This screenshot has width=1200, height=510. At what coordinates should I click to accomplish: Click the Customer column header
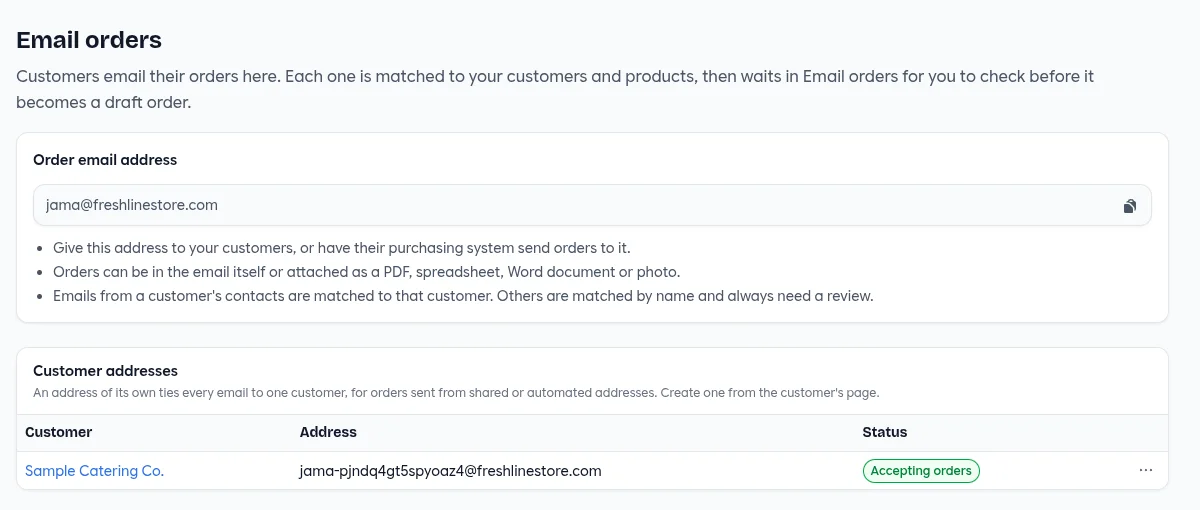pos(58,432)
